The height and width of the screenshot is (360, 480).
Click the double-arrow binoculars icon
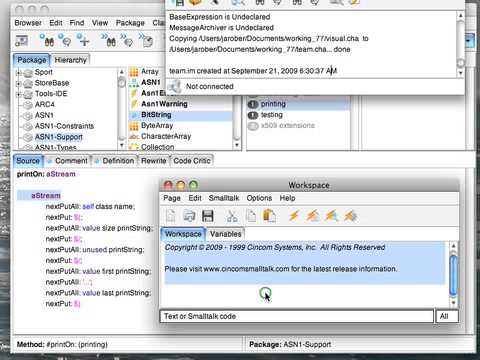pos(109,40)
